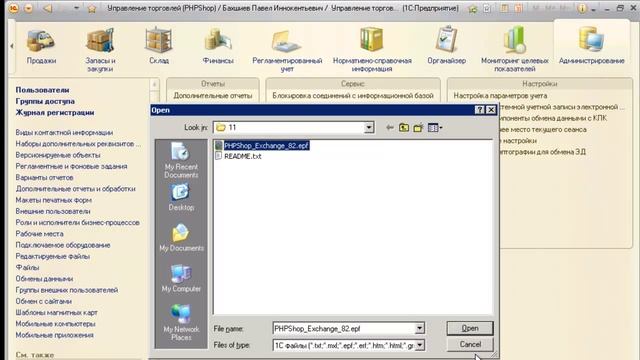Screen dimensions: 640x360
Task: Go up one folder level
Action: [404, 128]
